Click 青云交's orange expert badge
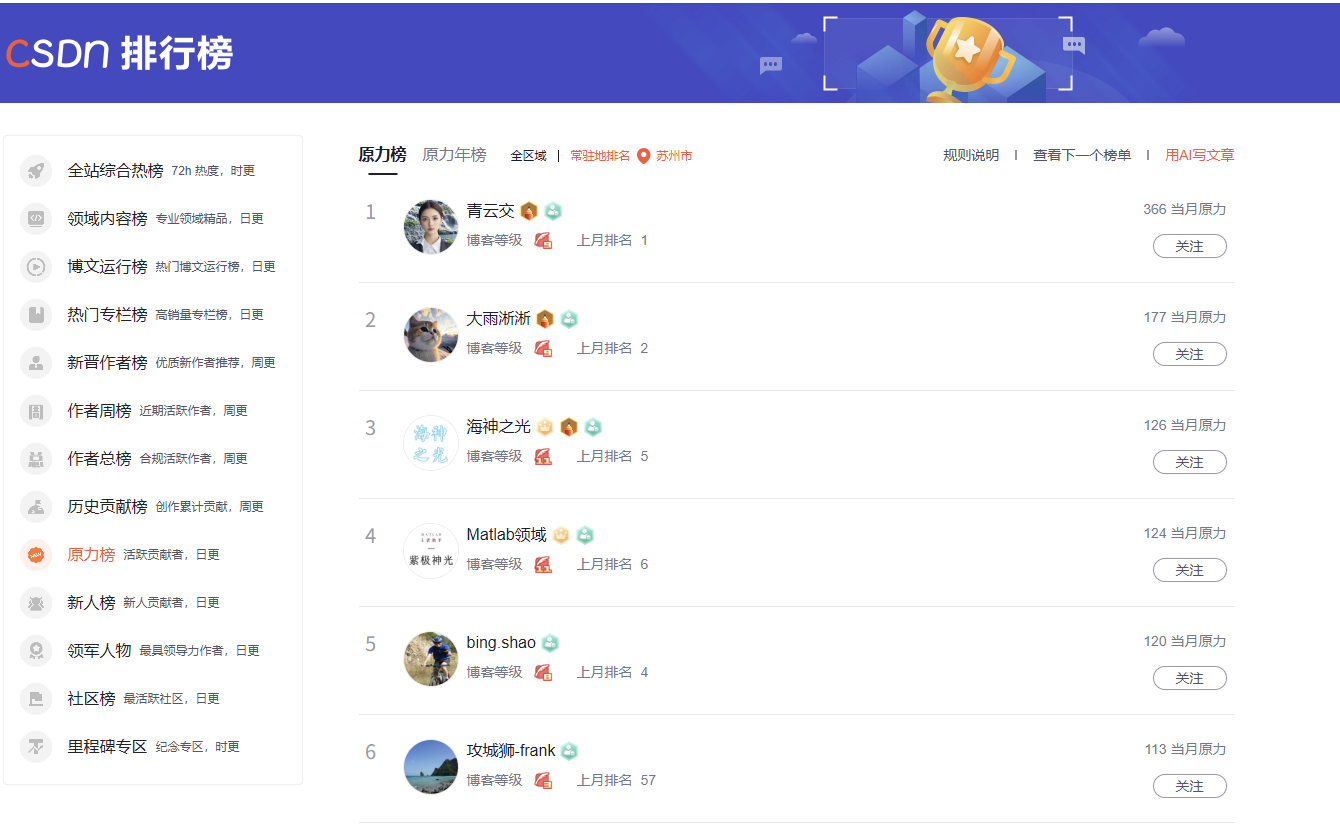 click(529, 211)
